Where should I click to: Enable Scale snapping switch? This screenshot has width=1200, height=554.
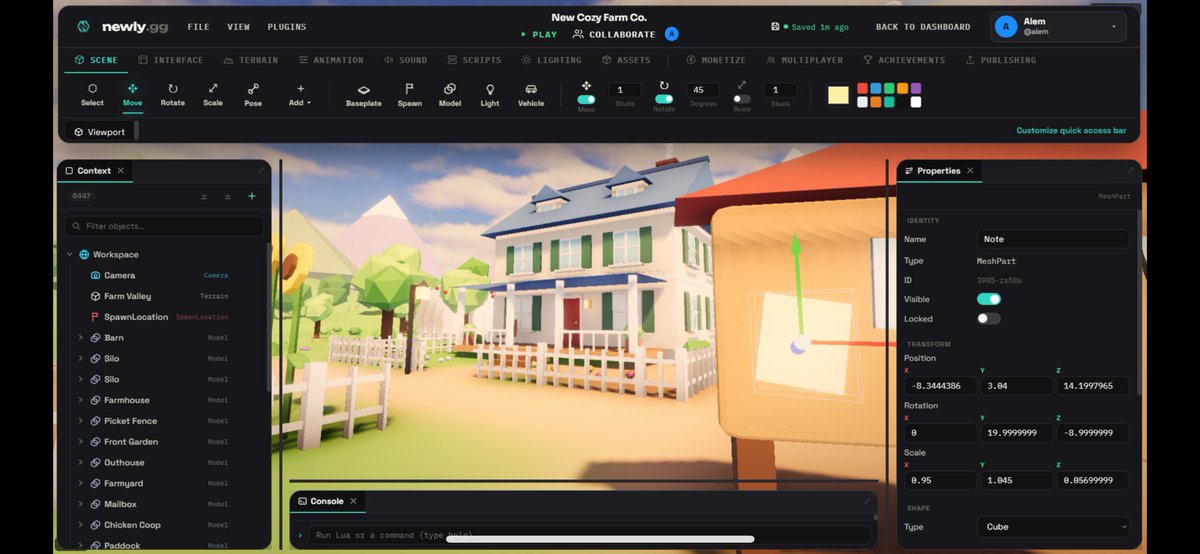[x=741, y=99]
